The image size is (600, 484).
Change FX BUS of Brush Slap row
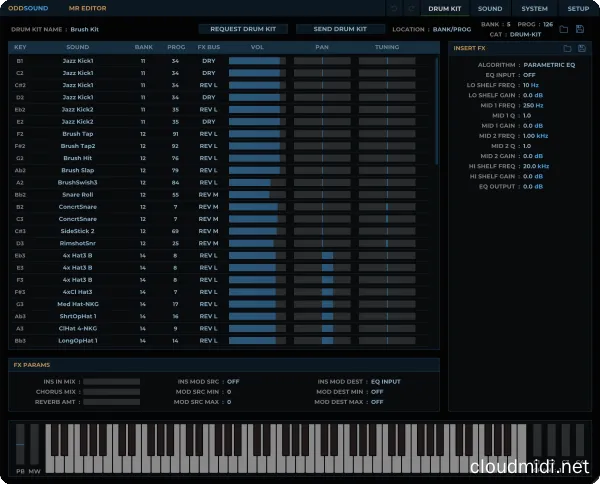point(209,170)
